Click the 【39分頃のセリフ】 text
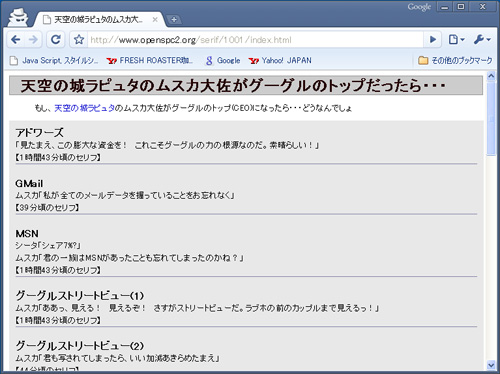This screenshot has width=500, height=374. [x=47, y=208]
